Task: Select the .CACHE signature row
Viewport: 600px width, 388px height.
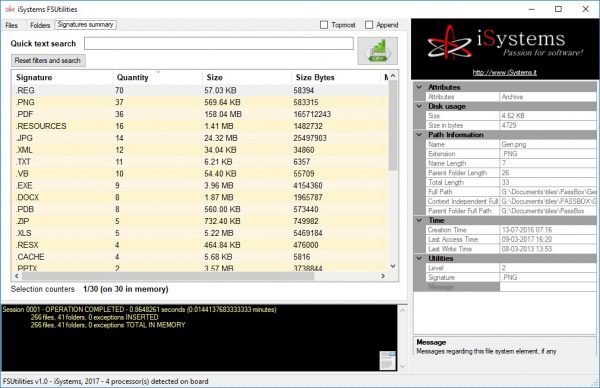Action: [x=201, y=256]
